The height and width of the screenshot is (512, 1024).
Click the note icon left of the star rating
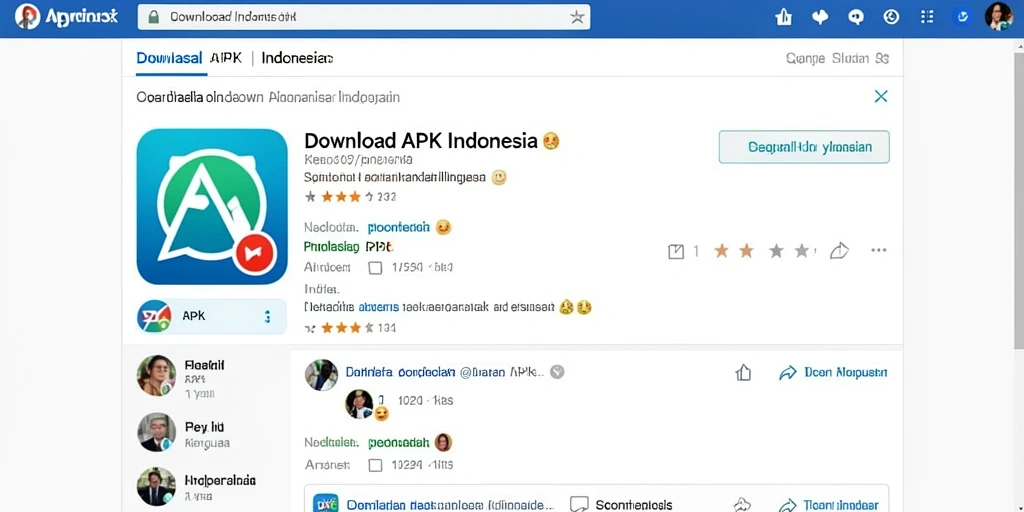point(676,251)
